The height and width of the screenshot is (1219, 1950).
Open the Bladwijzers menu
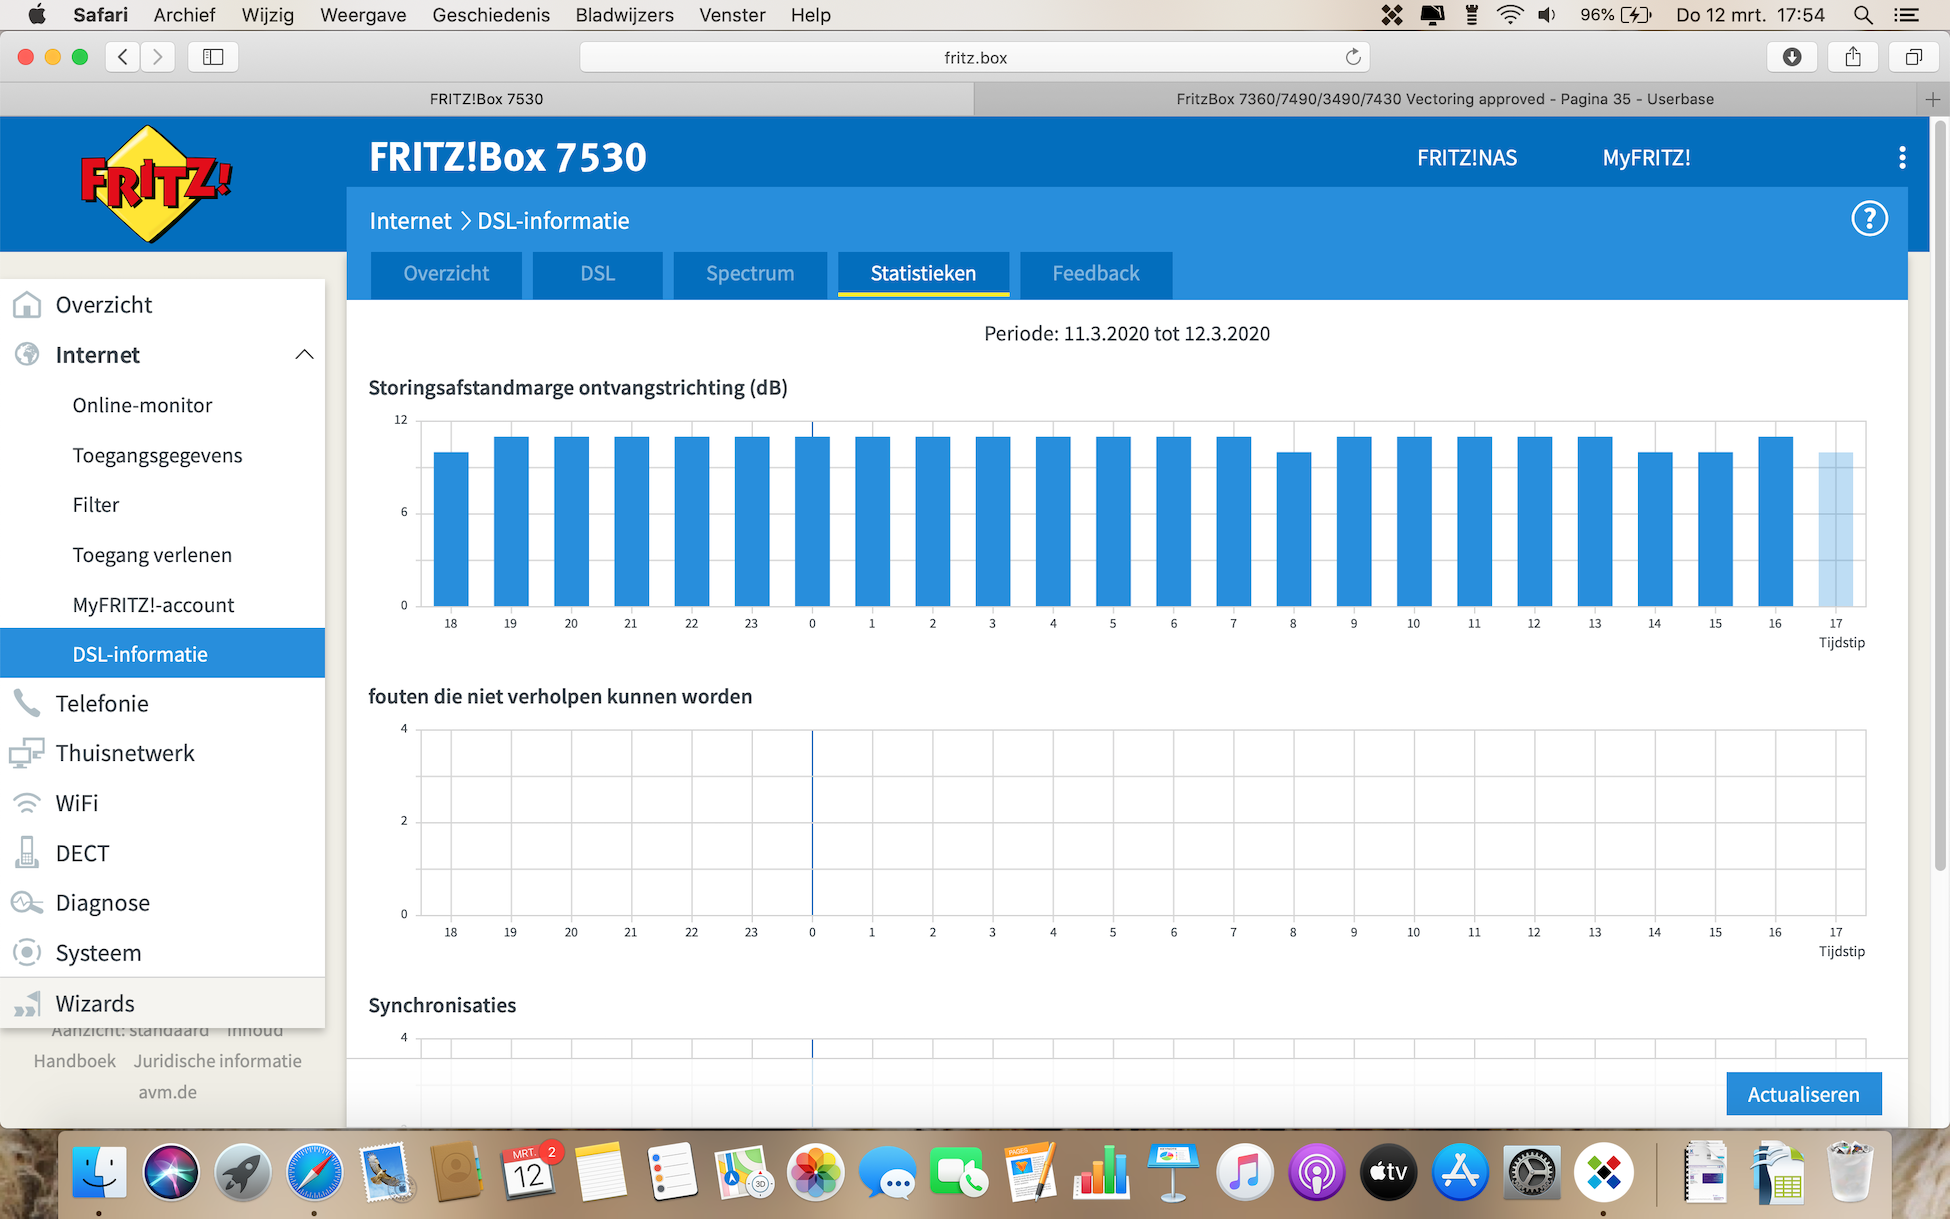(x=624, y=15)
